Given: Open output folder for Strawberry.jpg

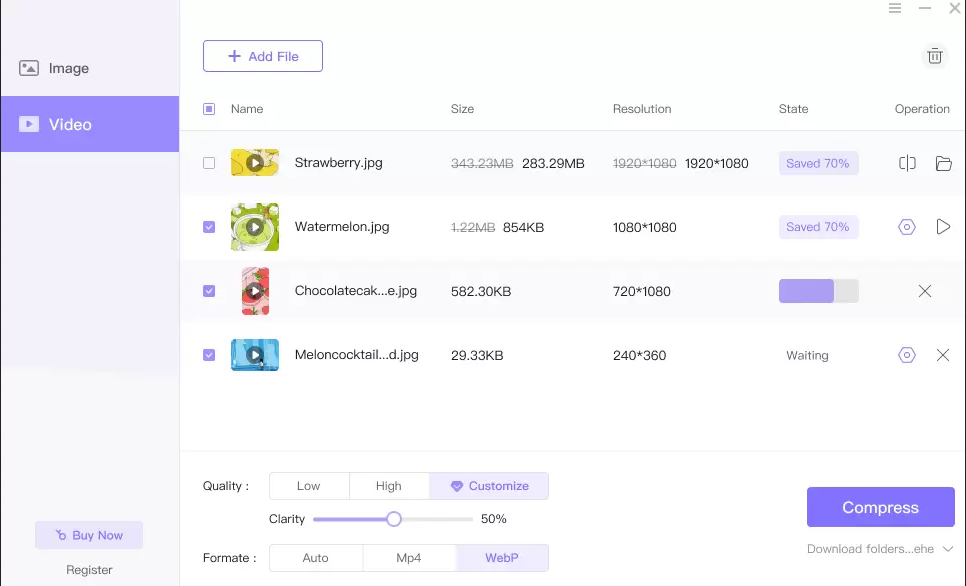Looking at the screenshot, I should 943,163.
